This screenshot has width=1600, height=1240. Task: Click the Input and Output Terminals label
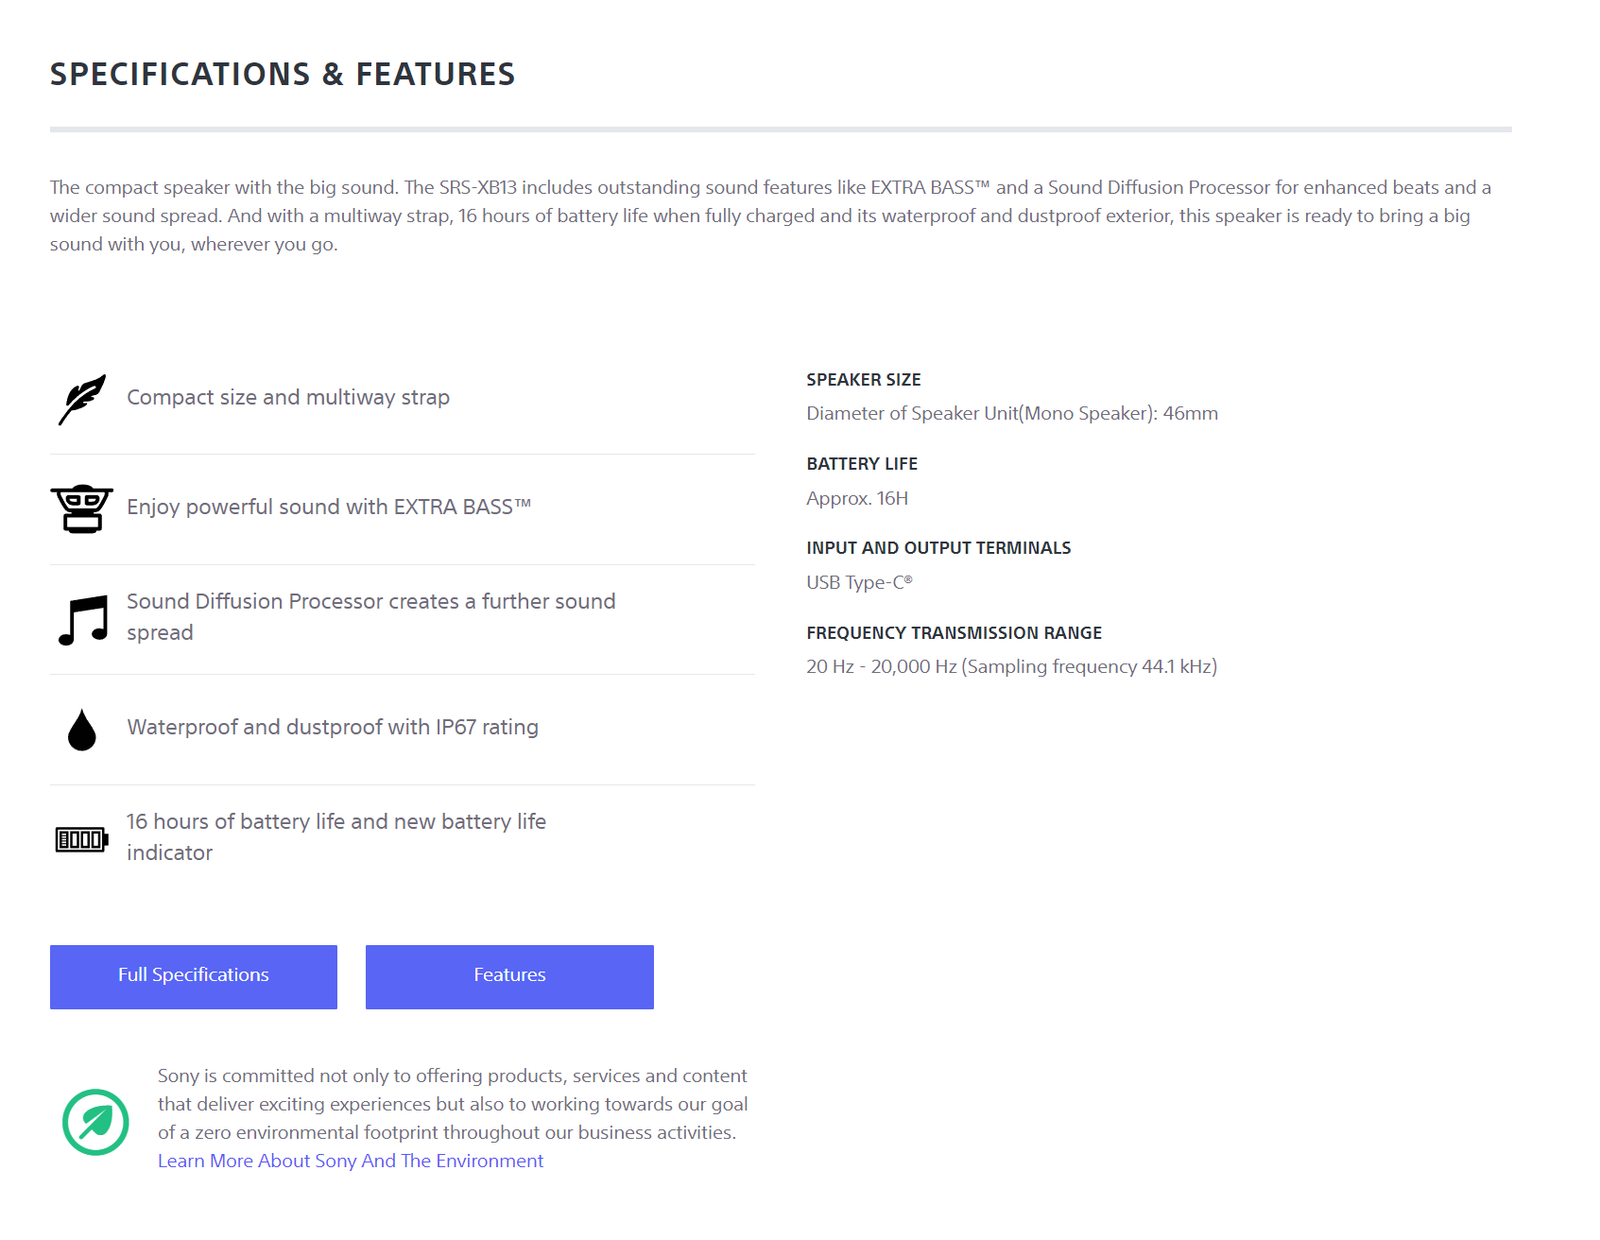point(938,548)
